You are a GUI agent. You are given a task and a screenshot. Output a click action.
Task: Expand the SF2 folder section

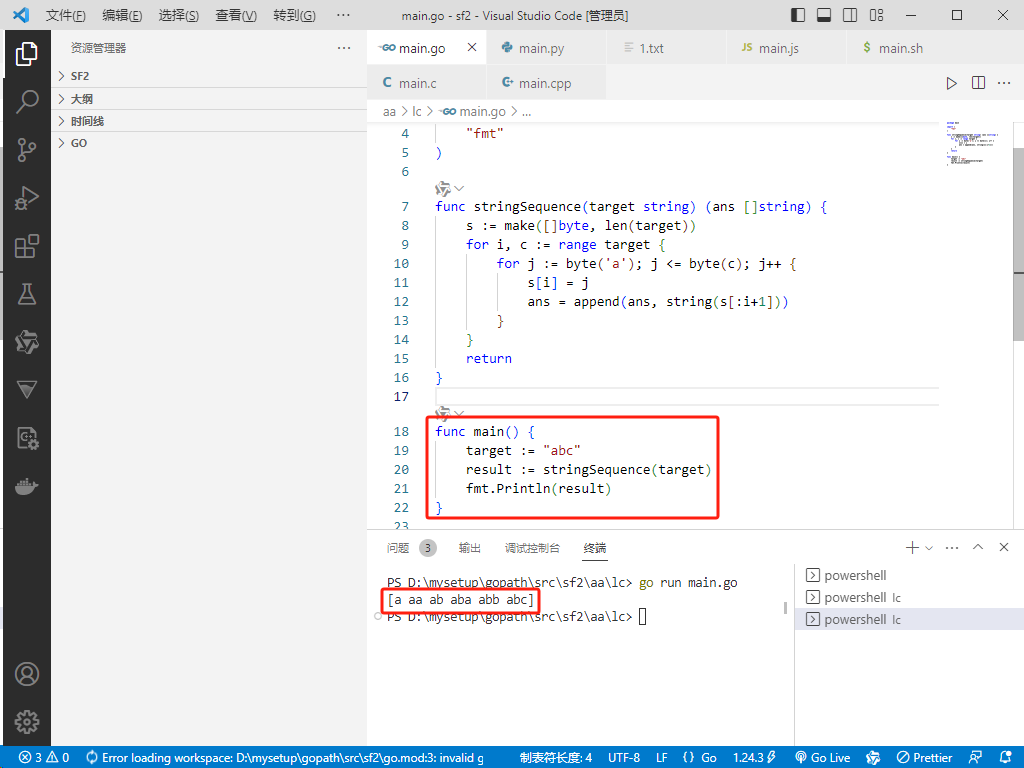coord(209,76)
